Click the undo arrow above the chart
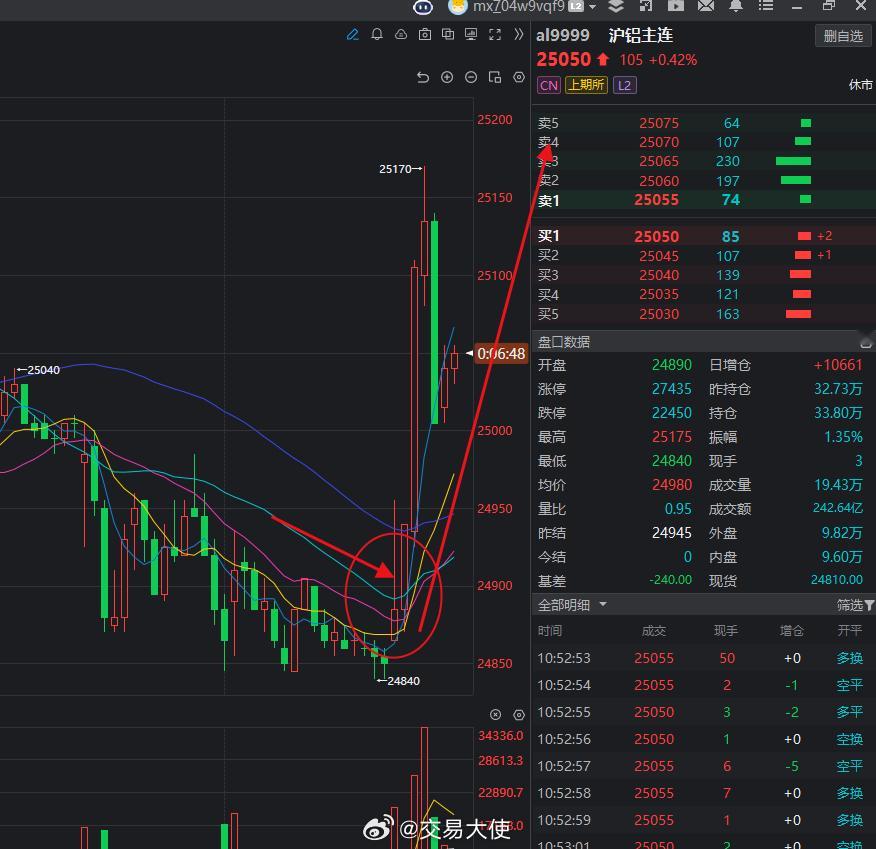876x849 pixels. tap(424, 77)
